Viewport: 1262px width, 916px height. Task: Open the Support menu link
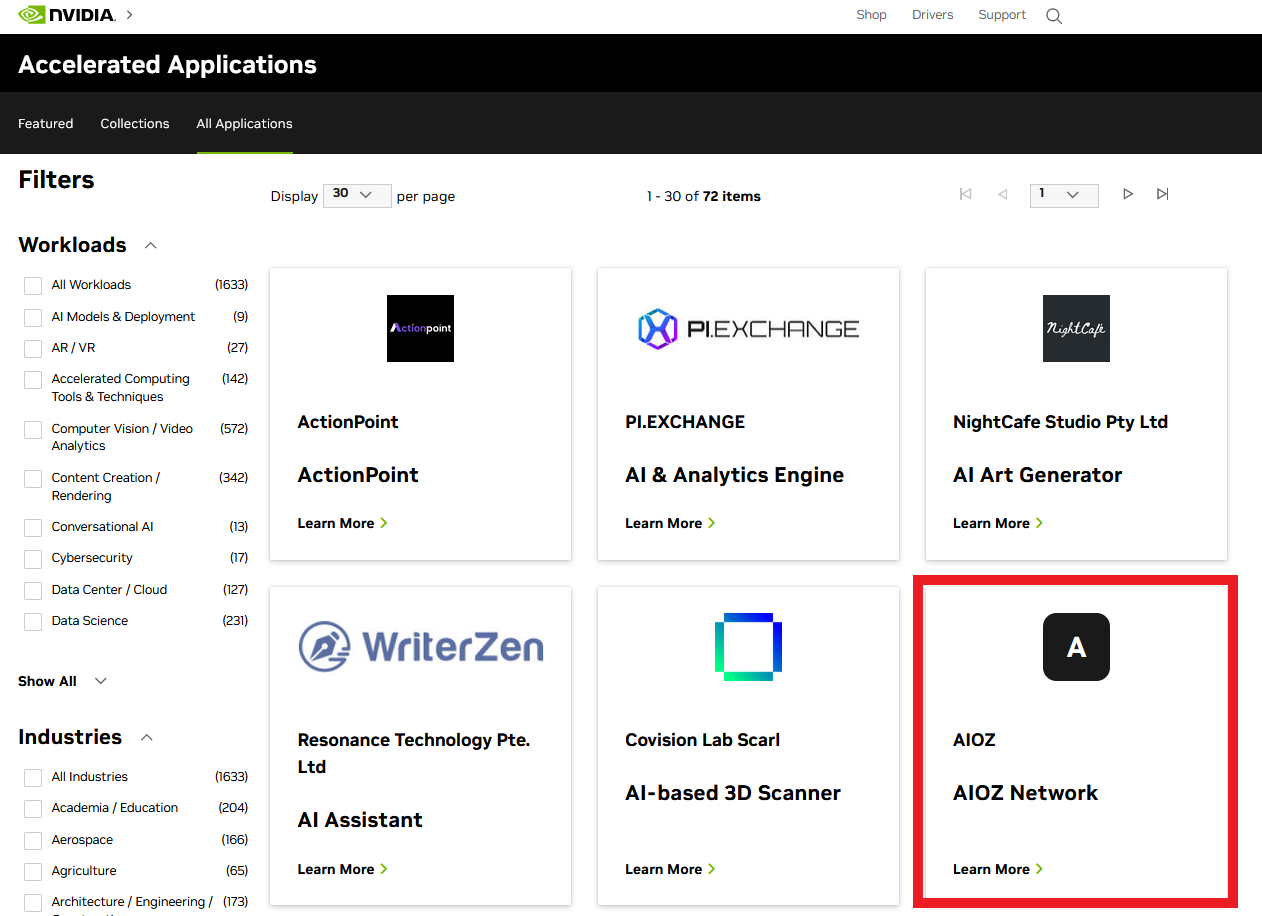1002,15
